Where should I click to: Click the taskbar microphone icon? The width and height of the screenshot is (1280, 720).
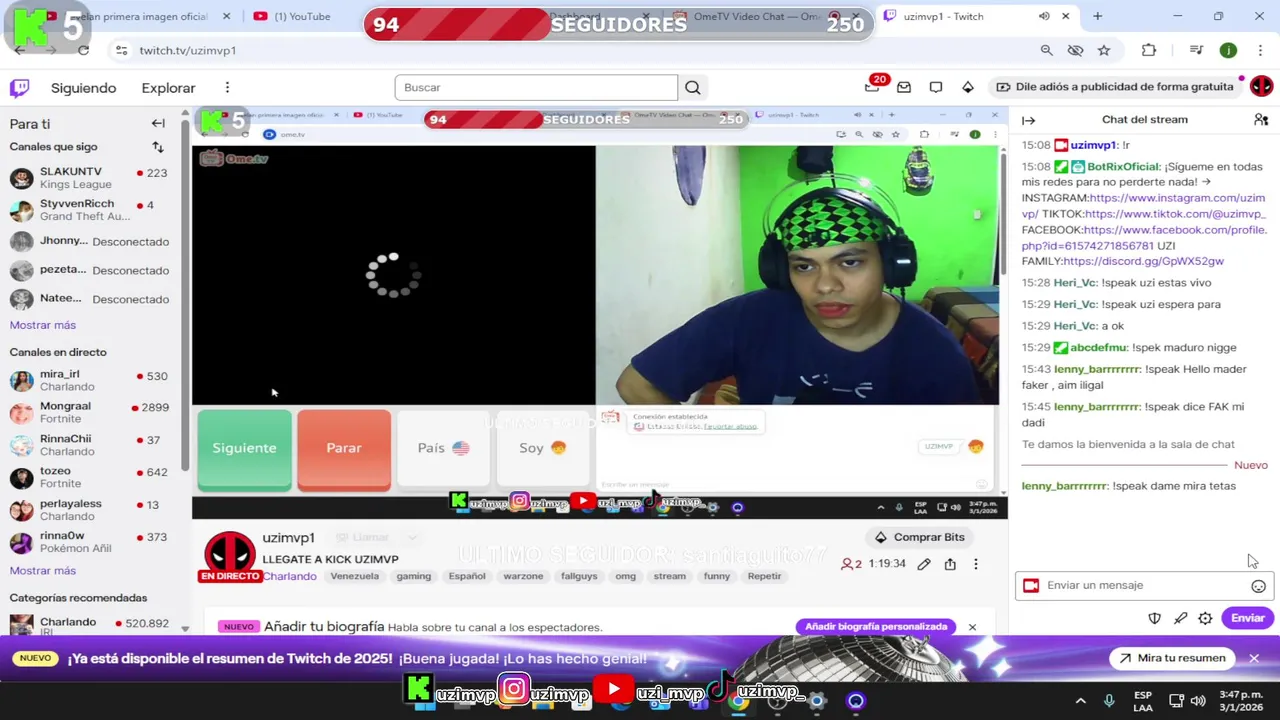(x=1108, y=701)
